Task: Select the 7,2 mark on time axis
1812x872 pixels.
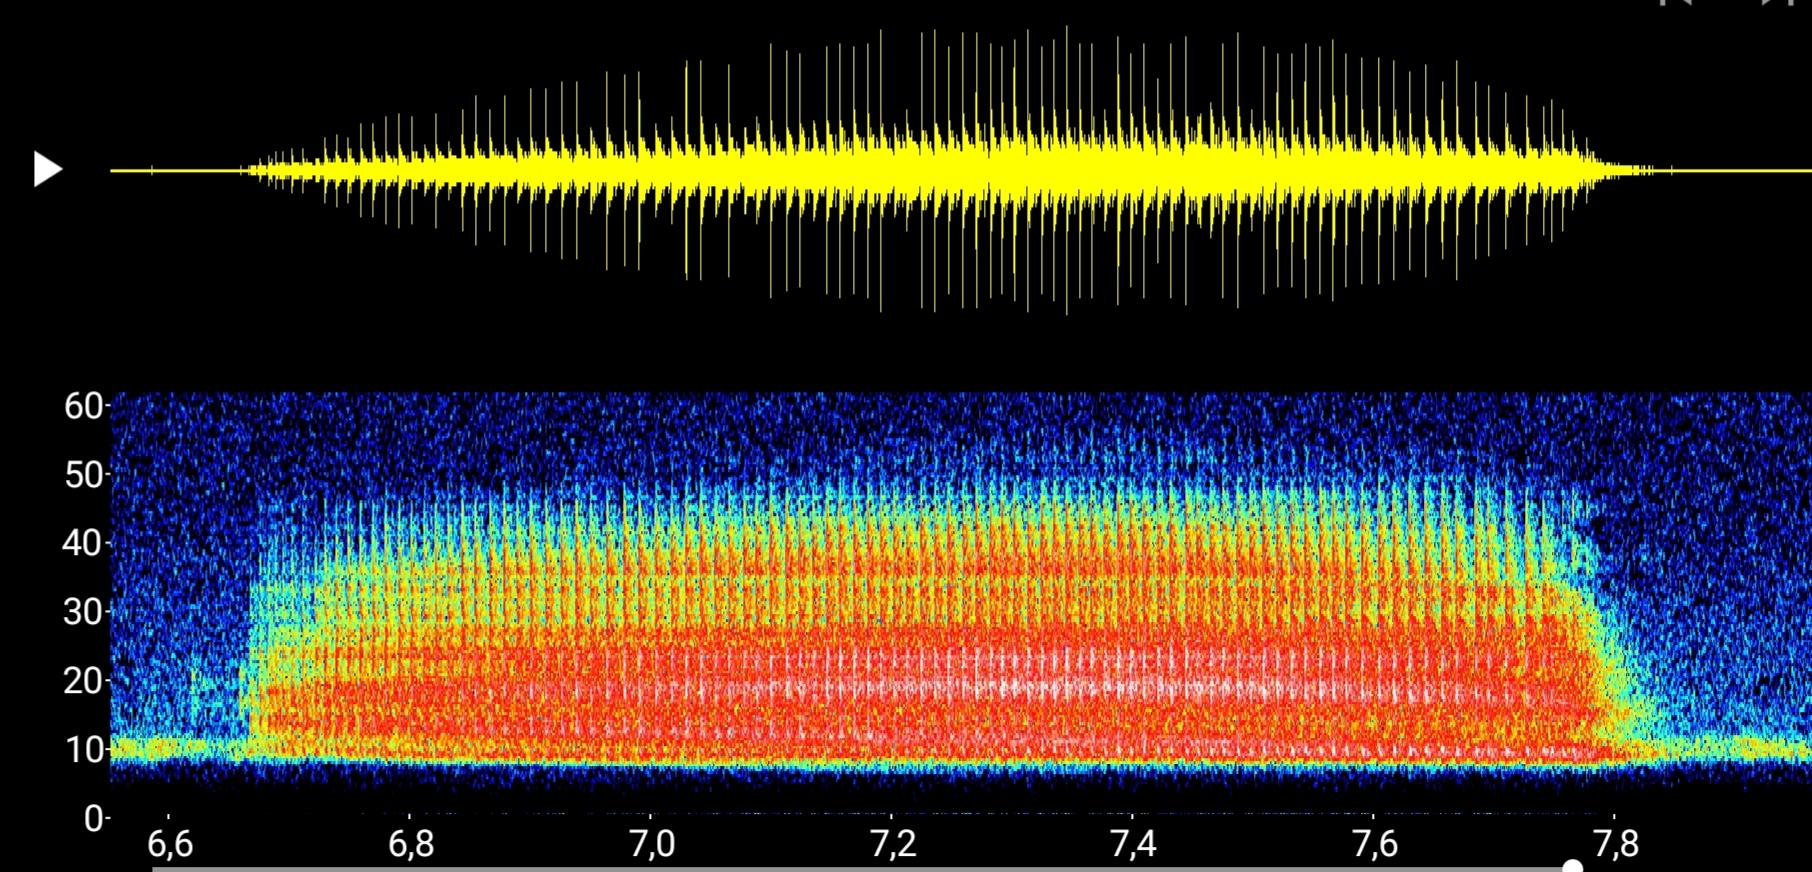Action: [893, 844]
